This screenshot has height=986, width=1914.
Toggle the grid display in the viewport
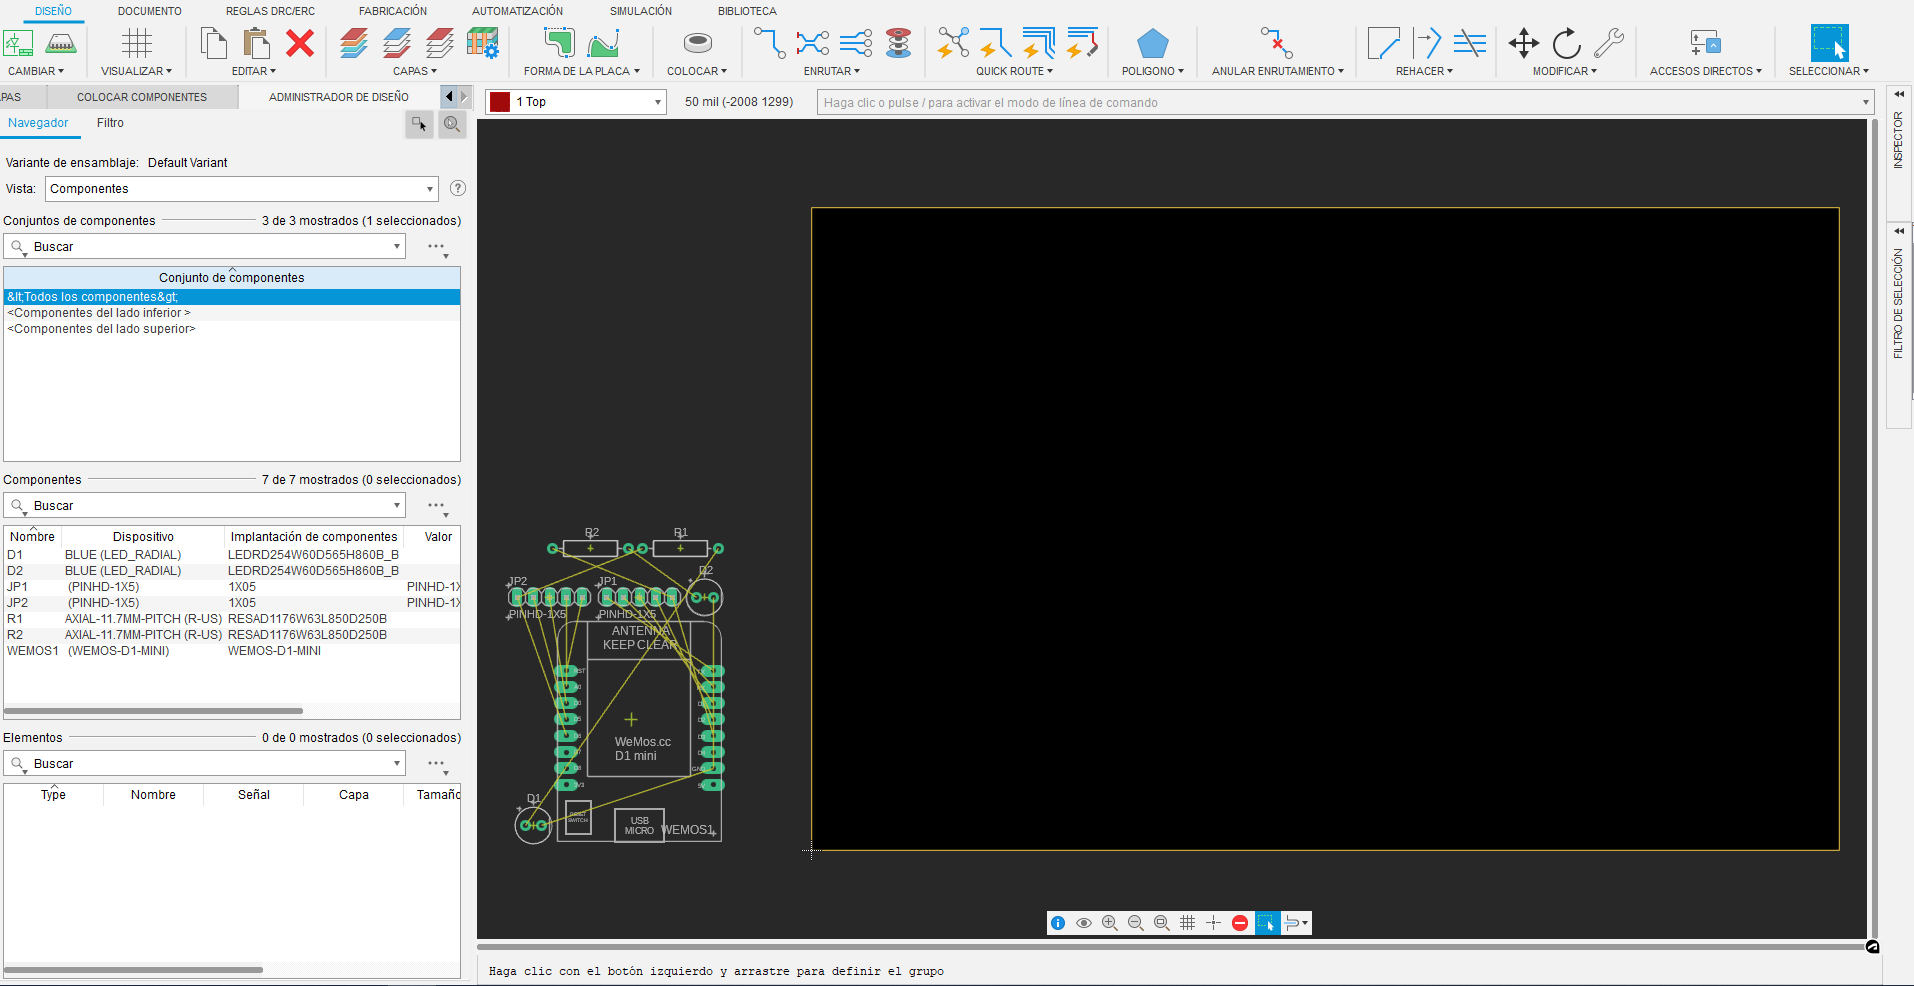point(1187,923)
